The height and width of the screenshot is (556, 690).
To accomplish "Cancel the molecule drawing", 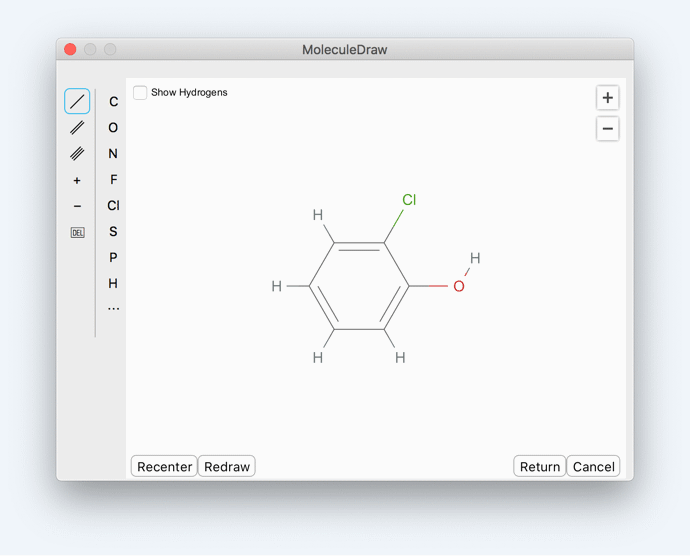I will (593, 467).
